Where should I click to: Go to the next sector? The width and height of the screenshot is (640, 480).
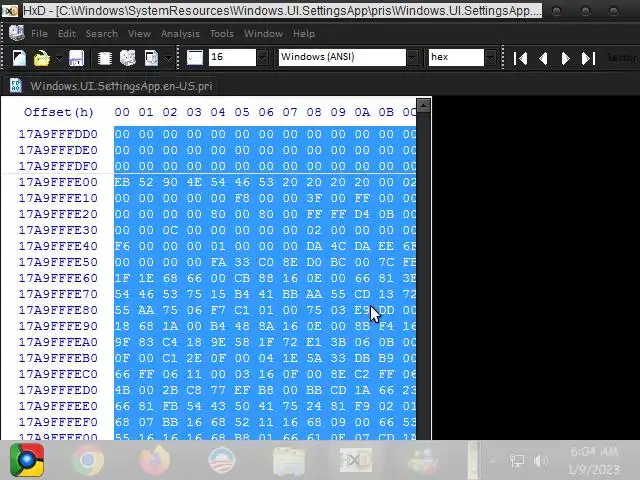[x=565, y=58]
